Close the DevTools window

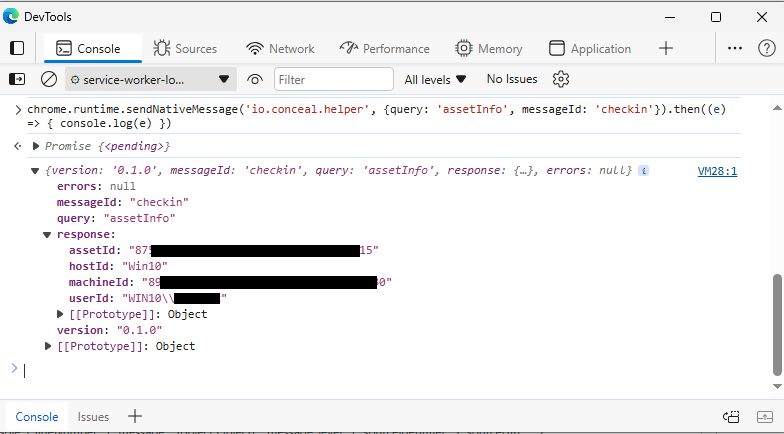(x=762, y=17)
